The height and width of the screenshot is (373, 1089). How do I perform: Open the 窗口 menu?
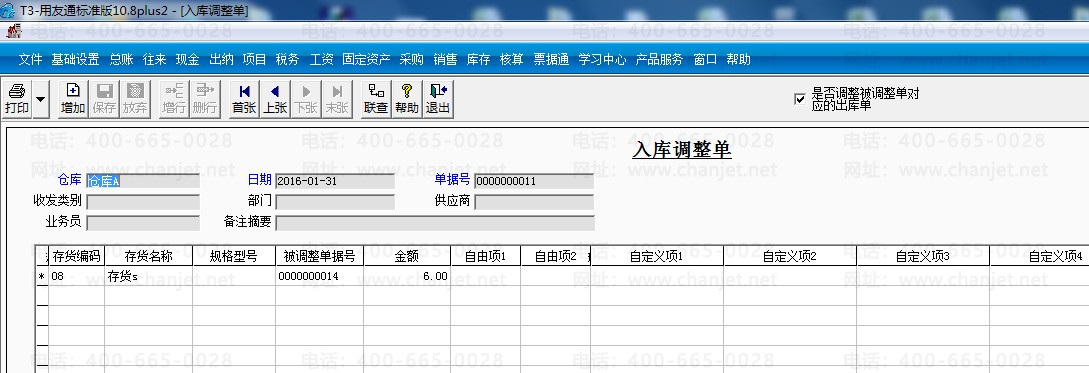(705, 60)
